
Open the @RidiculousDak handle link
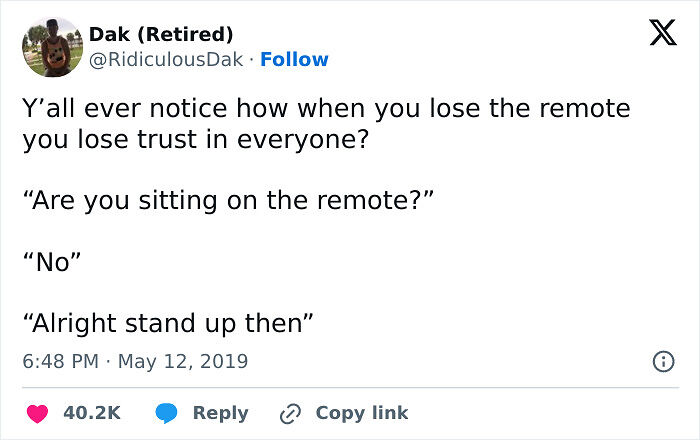tap(166, 60)
